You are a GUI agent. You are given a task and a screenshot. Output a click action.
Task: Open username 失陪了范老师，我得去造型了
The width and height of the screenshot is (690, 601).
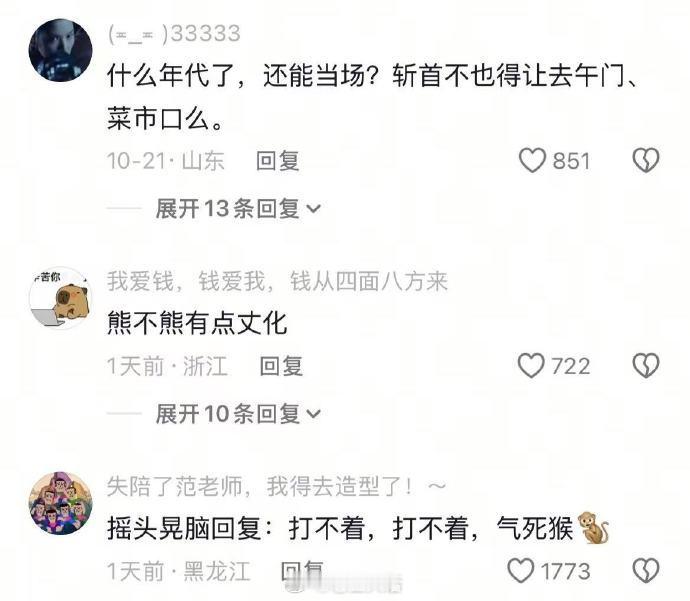(x=276, y=486)
